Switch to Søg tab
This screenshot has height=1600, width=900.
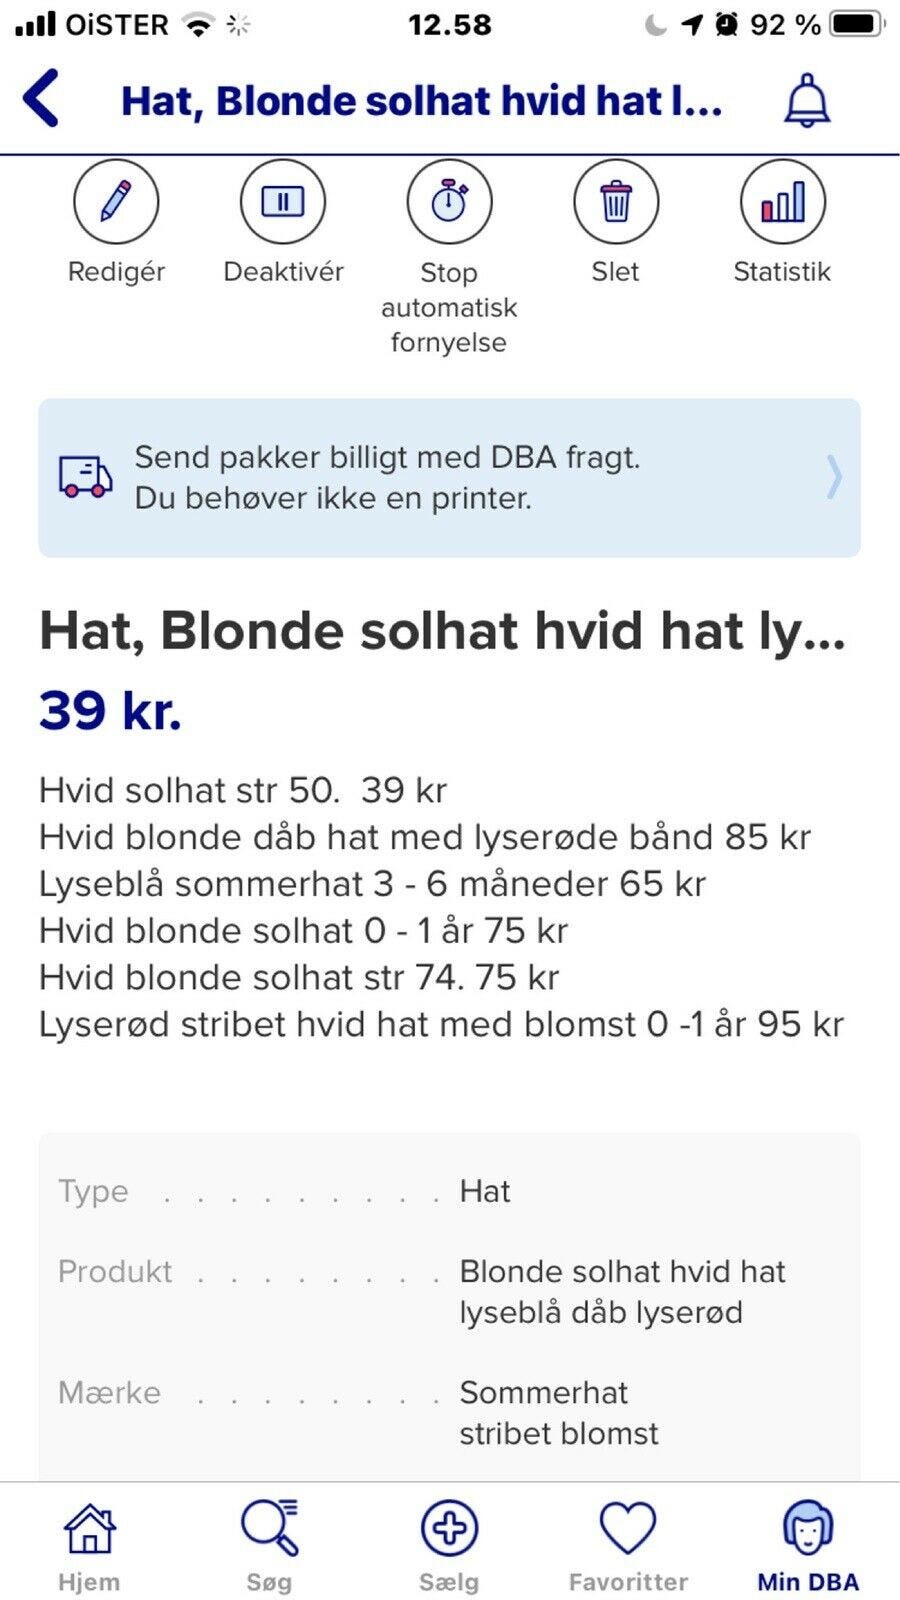269,1545
